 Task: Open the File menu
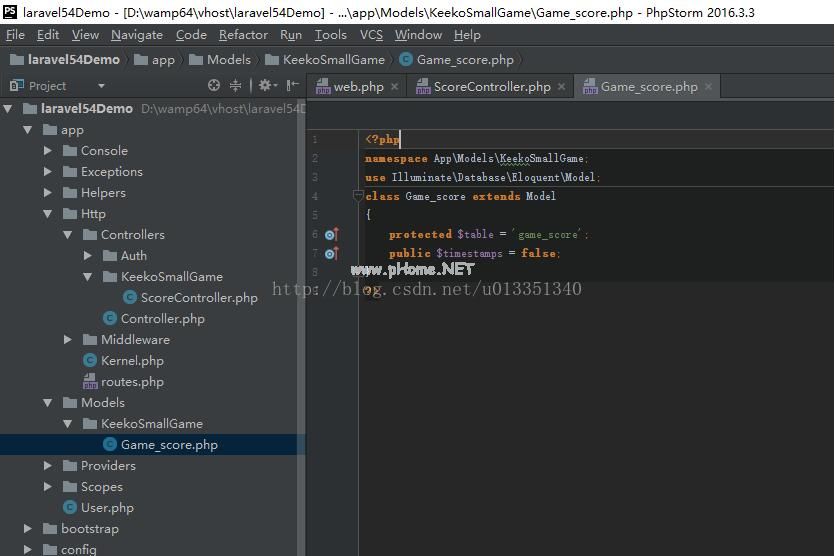pos(15,35)
